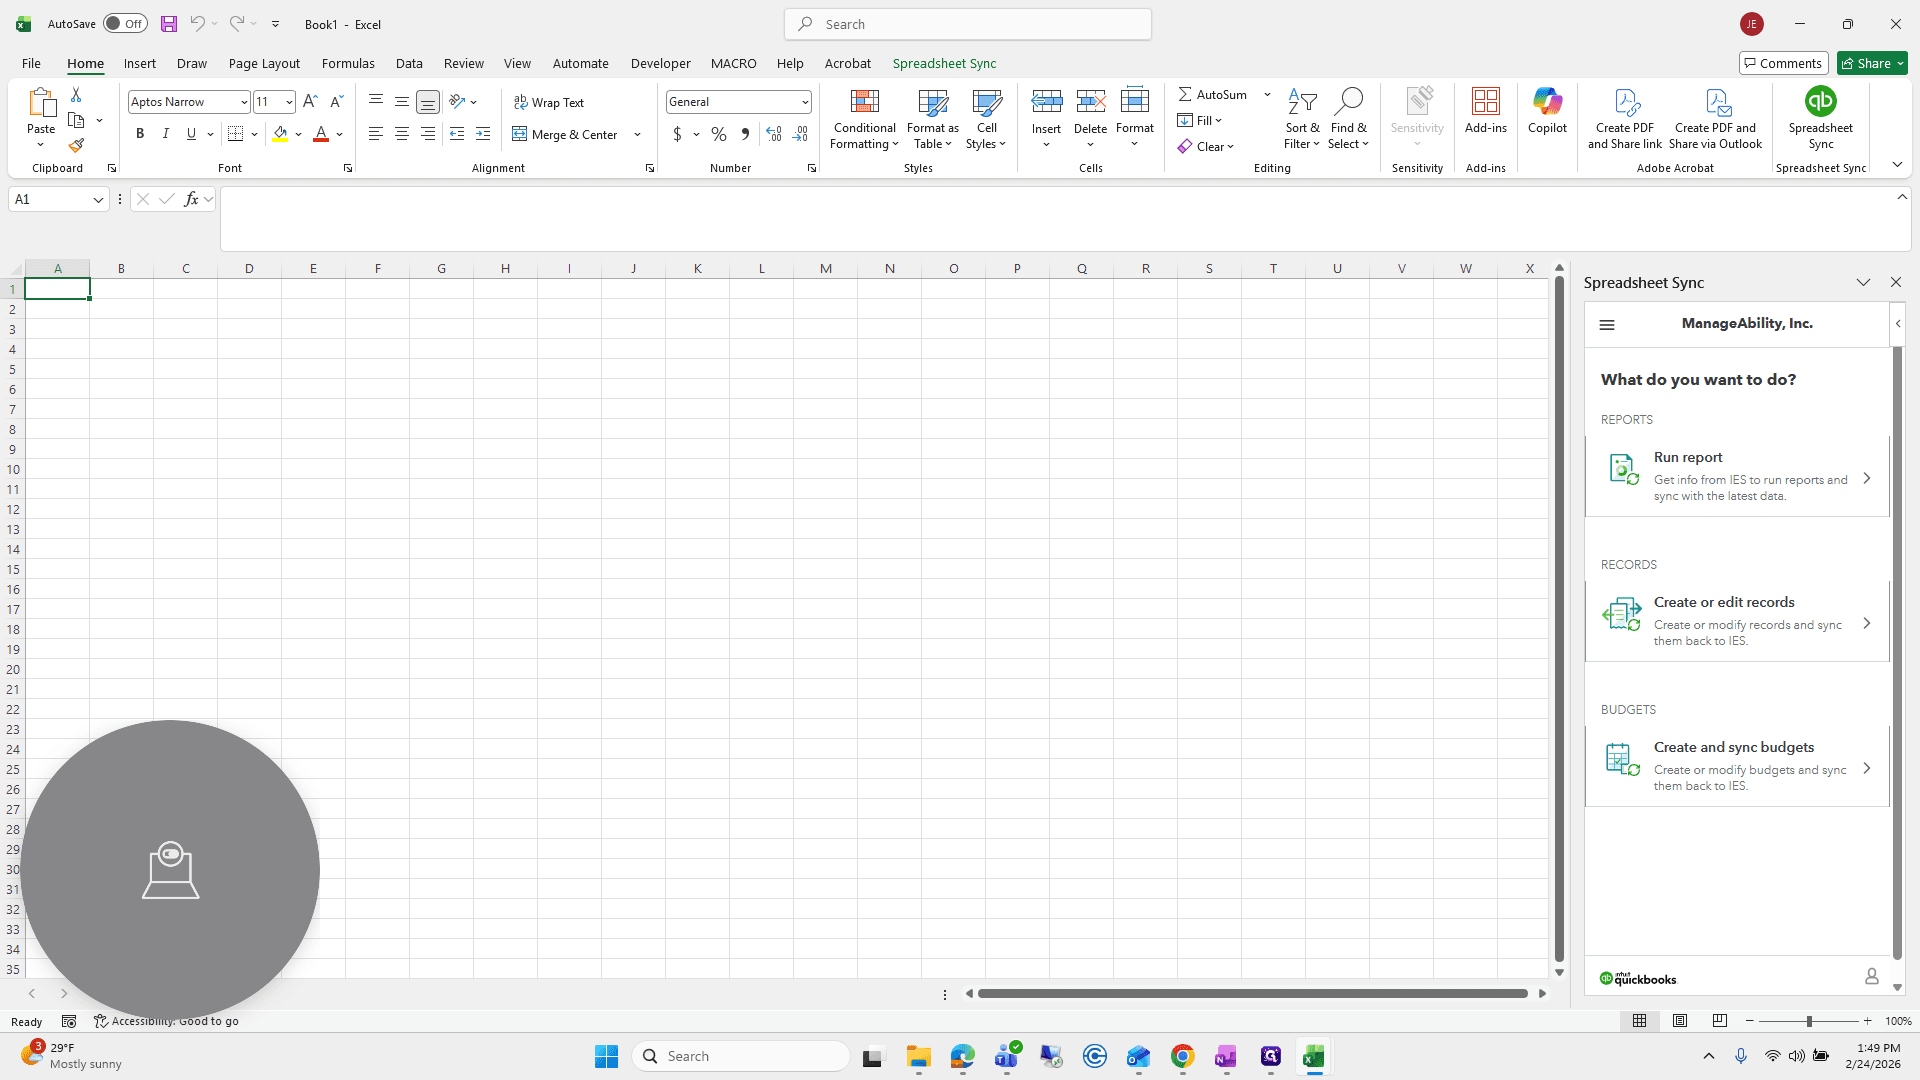
Task: Toggle Wrap Text
Action: (x=549, y=102)
